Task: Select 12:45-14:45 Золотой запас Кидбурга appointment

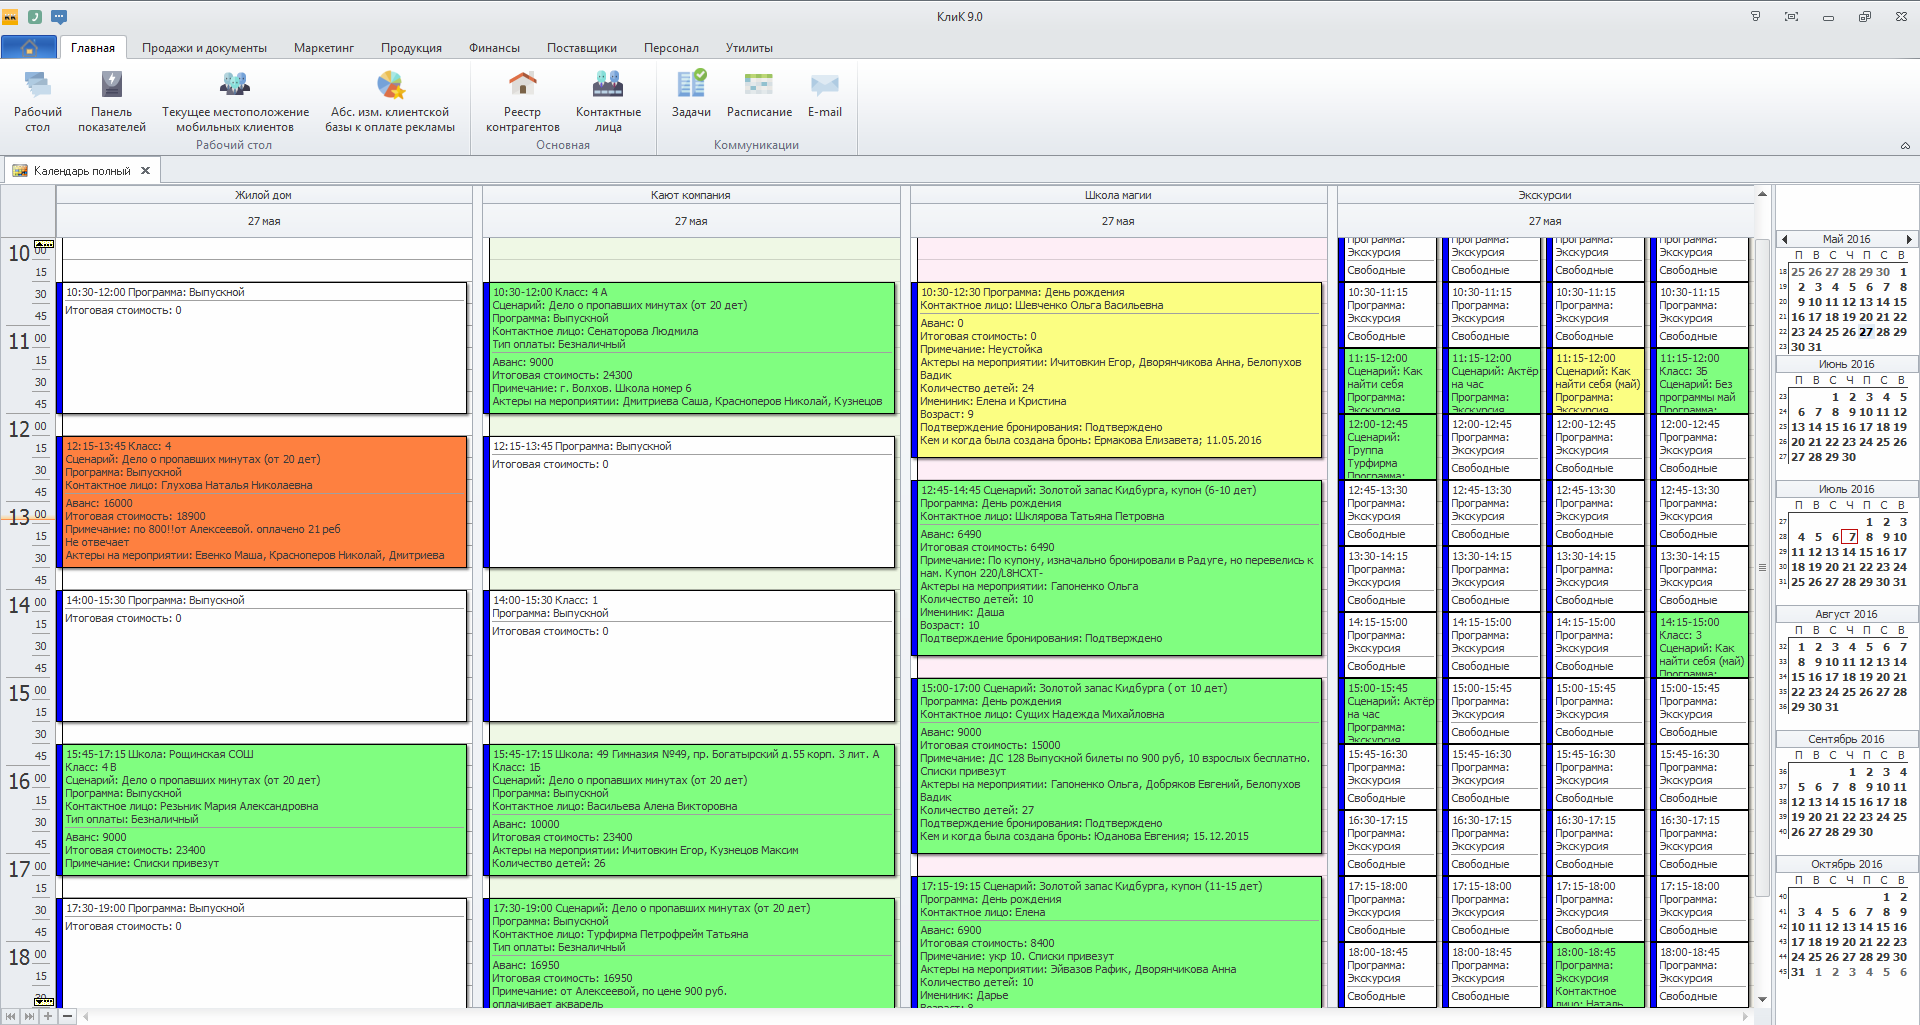Action: pos(1116,568)
